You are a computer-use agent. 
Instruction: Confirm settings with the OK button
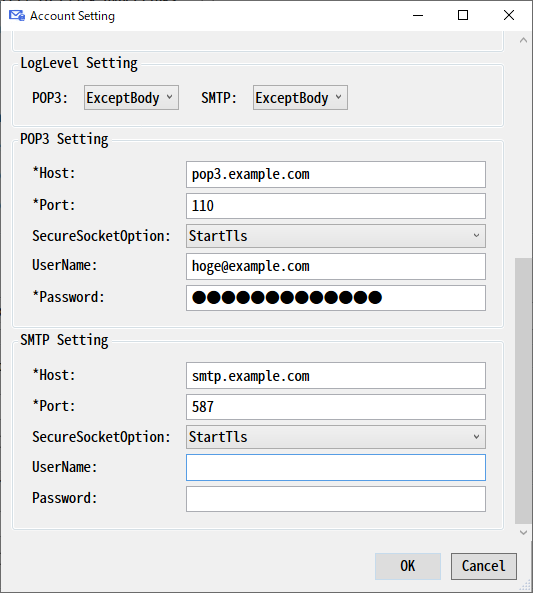click(x=408, y=566)
